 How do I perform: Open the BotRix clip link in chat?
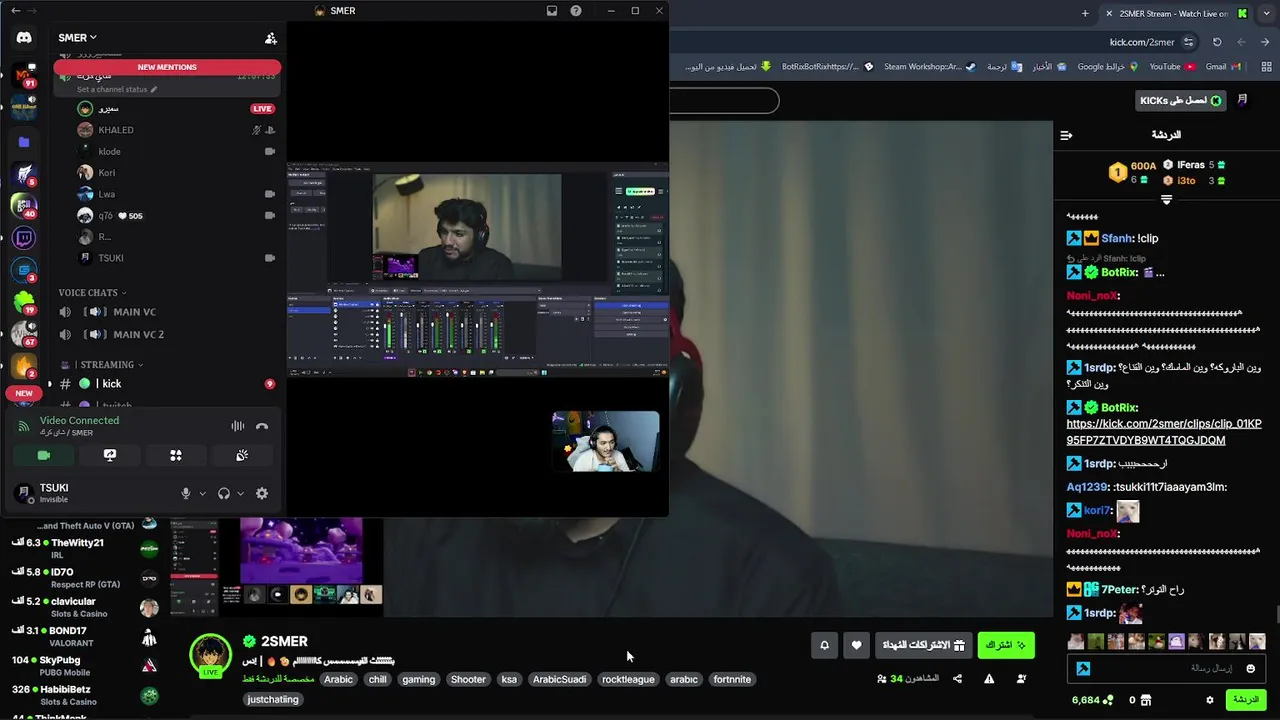[x=1164, y=432]
